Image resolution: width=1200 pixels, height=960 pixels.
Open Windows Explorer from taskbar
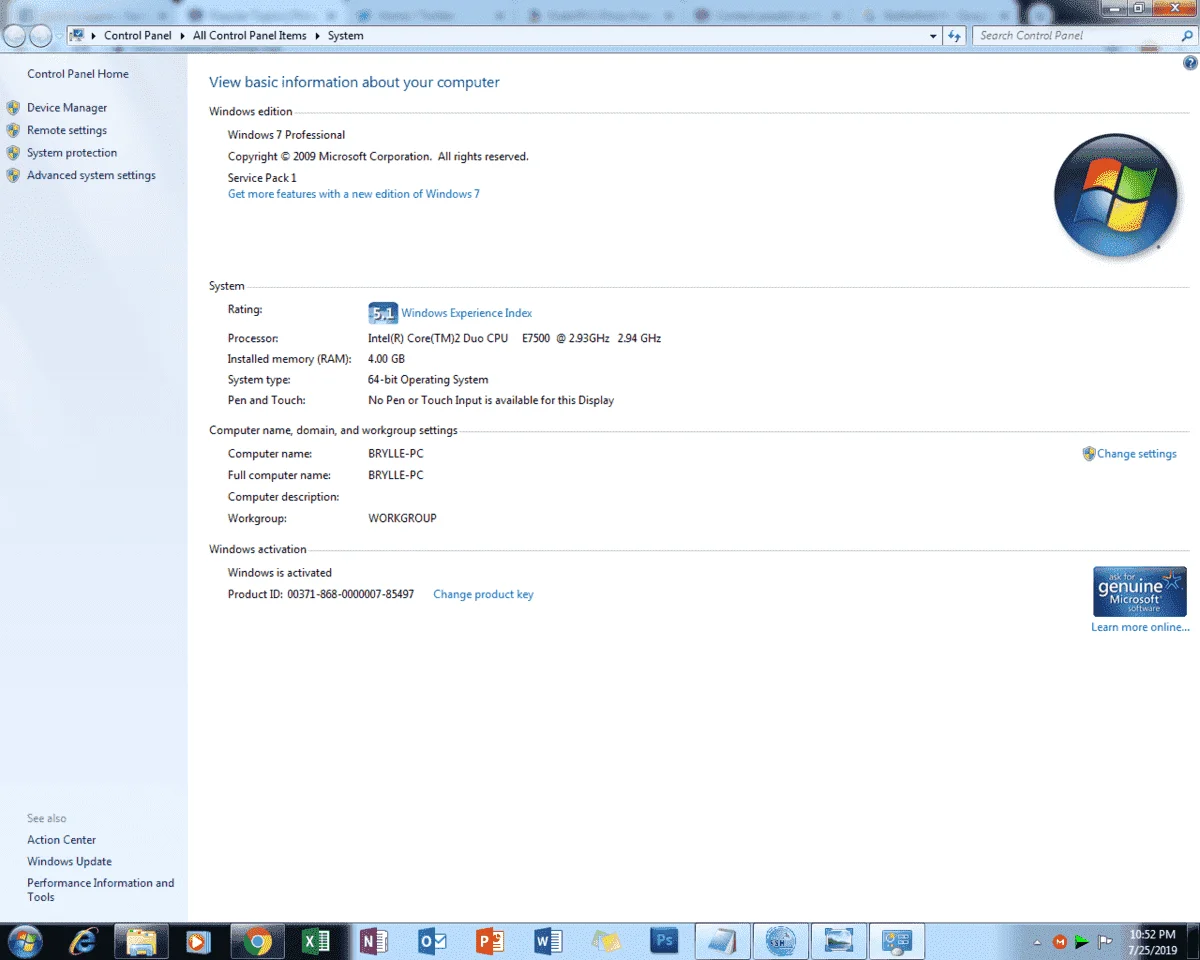(x=141, y=941)
